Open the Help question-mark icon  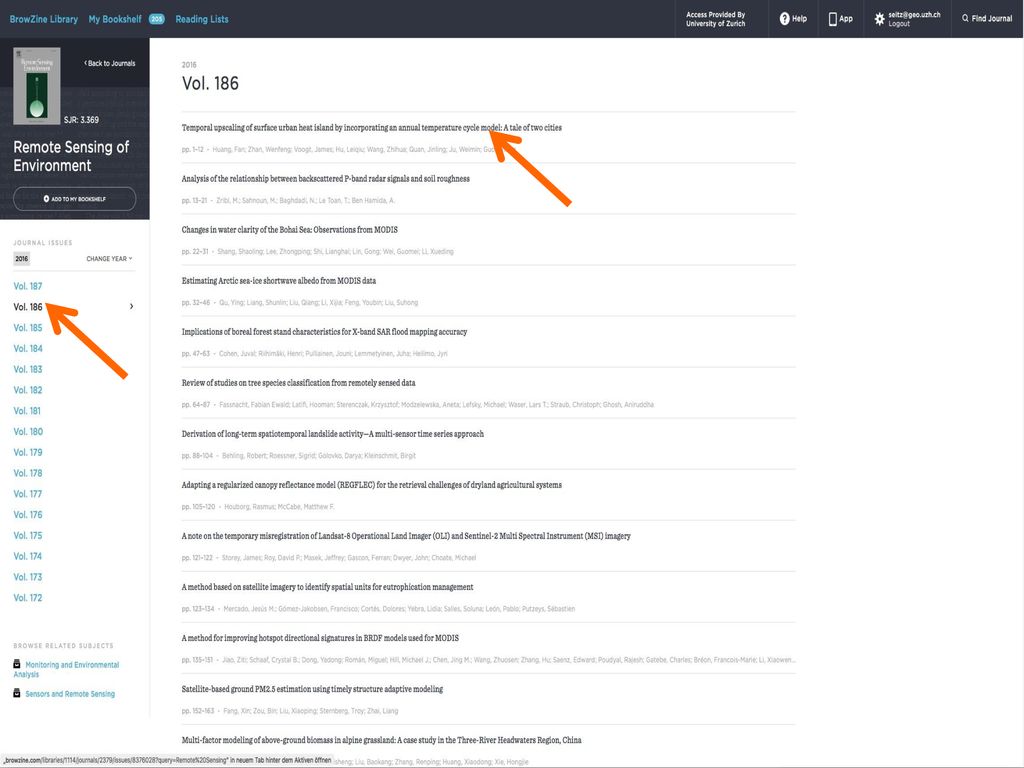[784, 19]
